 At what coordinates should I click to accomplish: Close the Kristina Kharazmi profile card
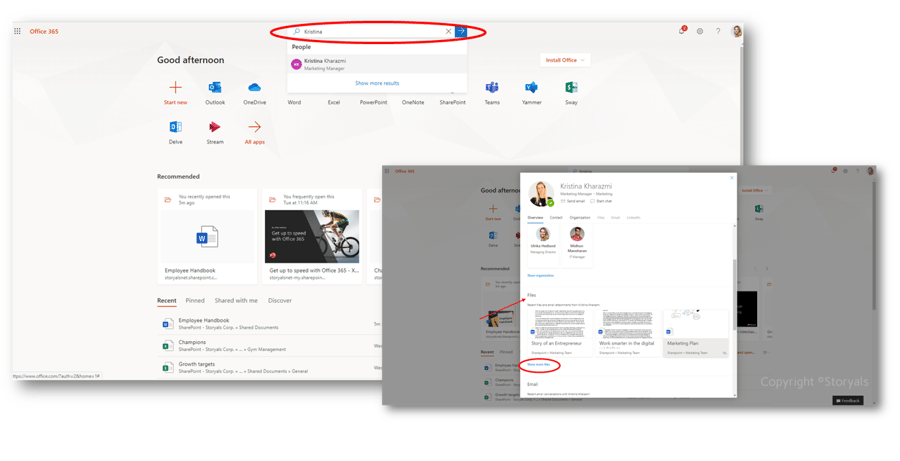(x=731, y=178)
